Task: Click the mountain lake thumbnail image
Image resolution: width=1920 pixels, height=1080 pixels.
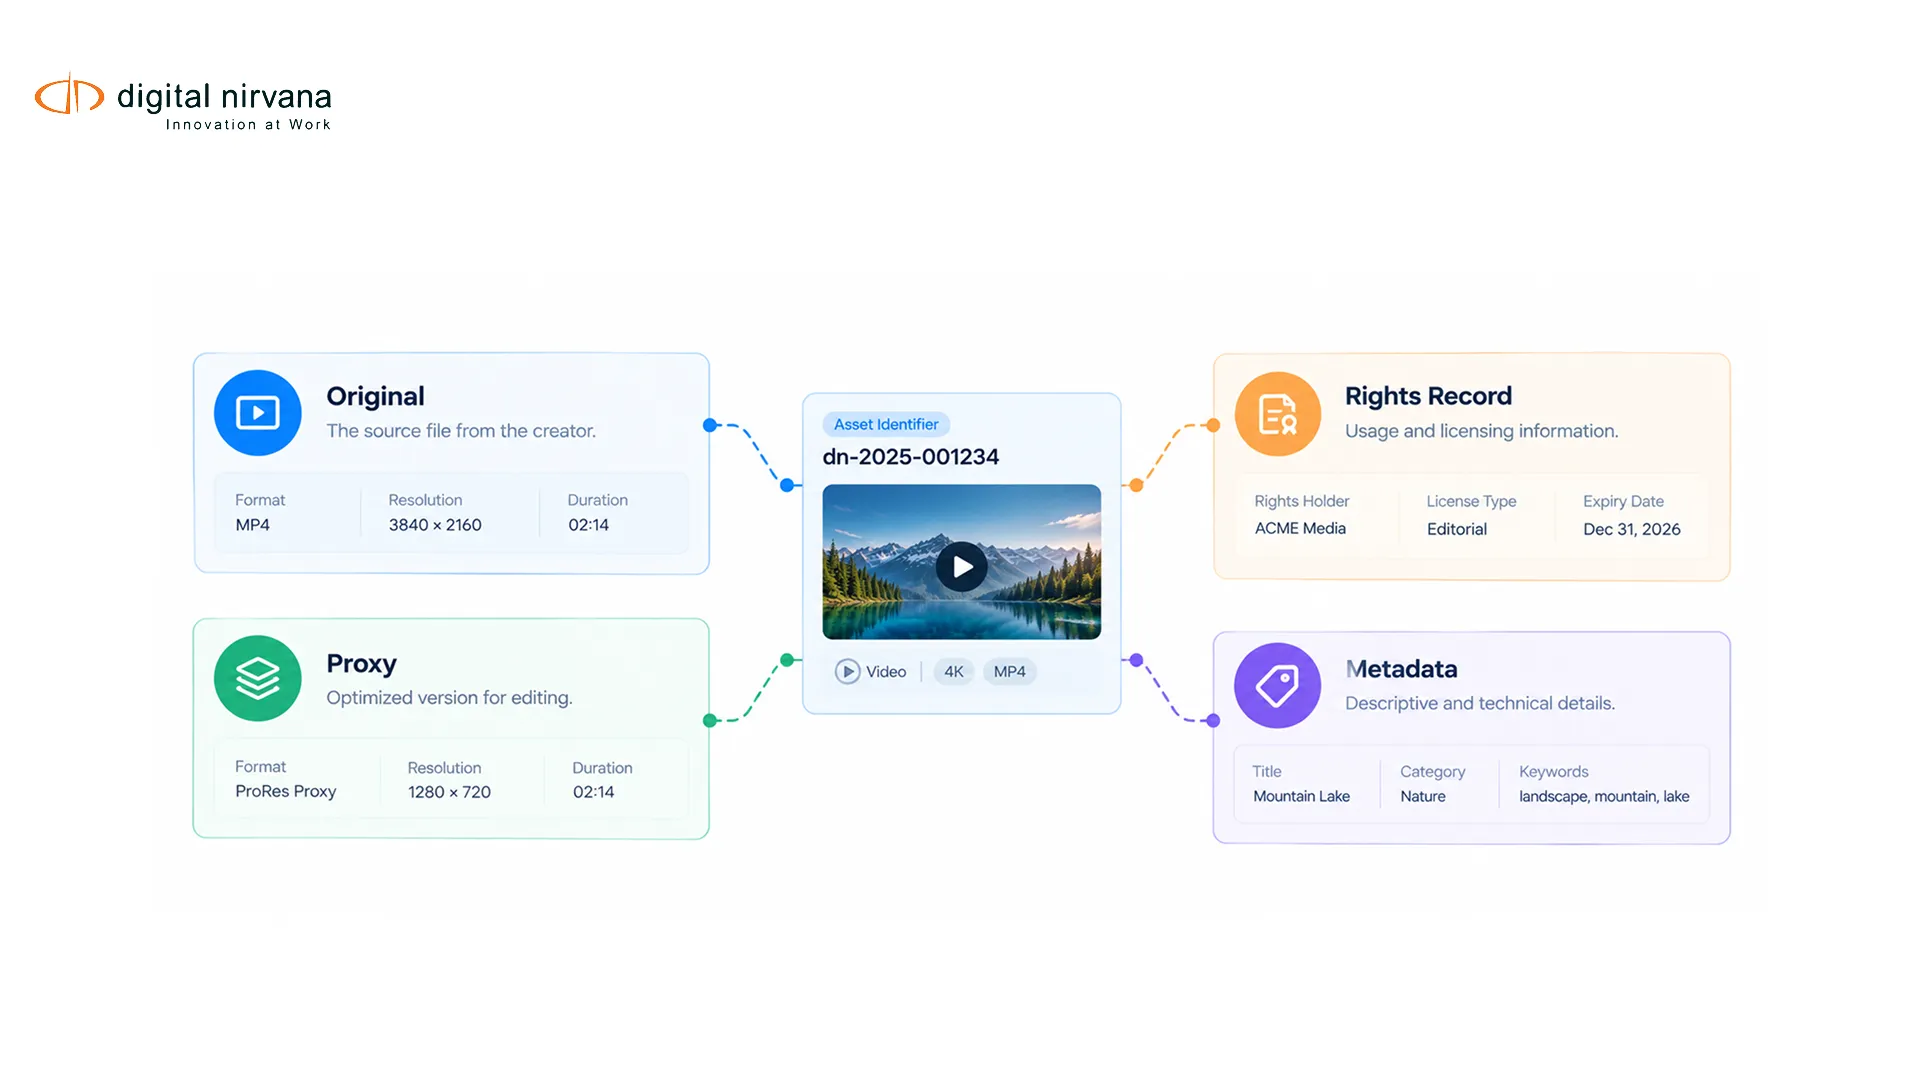Action: [962, 562]
